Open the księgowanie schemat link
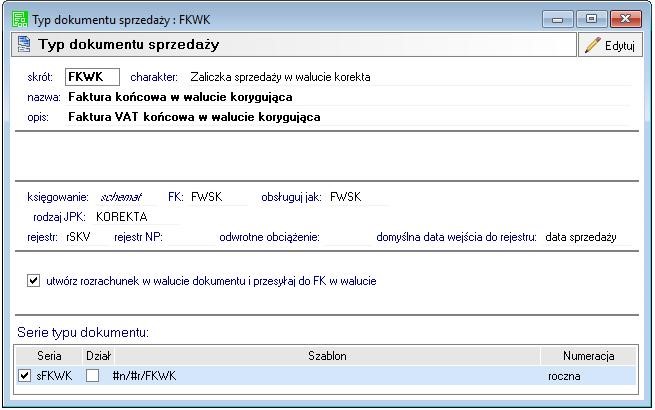Screen dimensions: 655x410 [121, 197]
